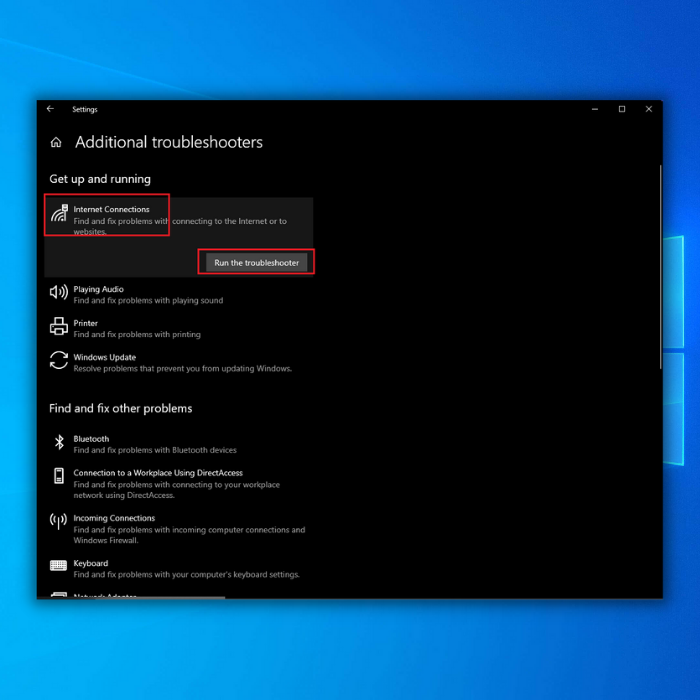Click the Bluetooth symbol icon
The width and height of the screenshot is (700, 700).
pos(59,442)
